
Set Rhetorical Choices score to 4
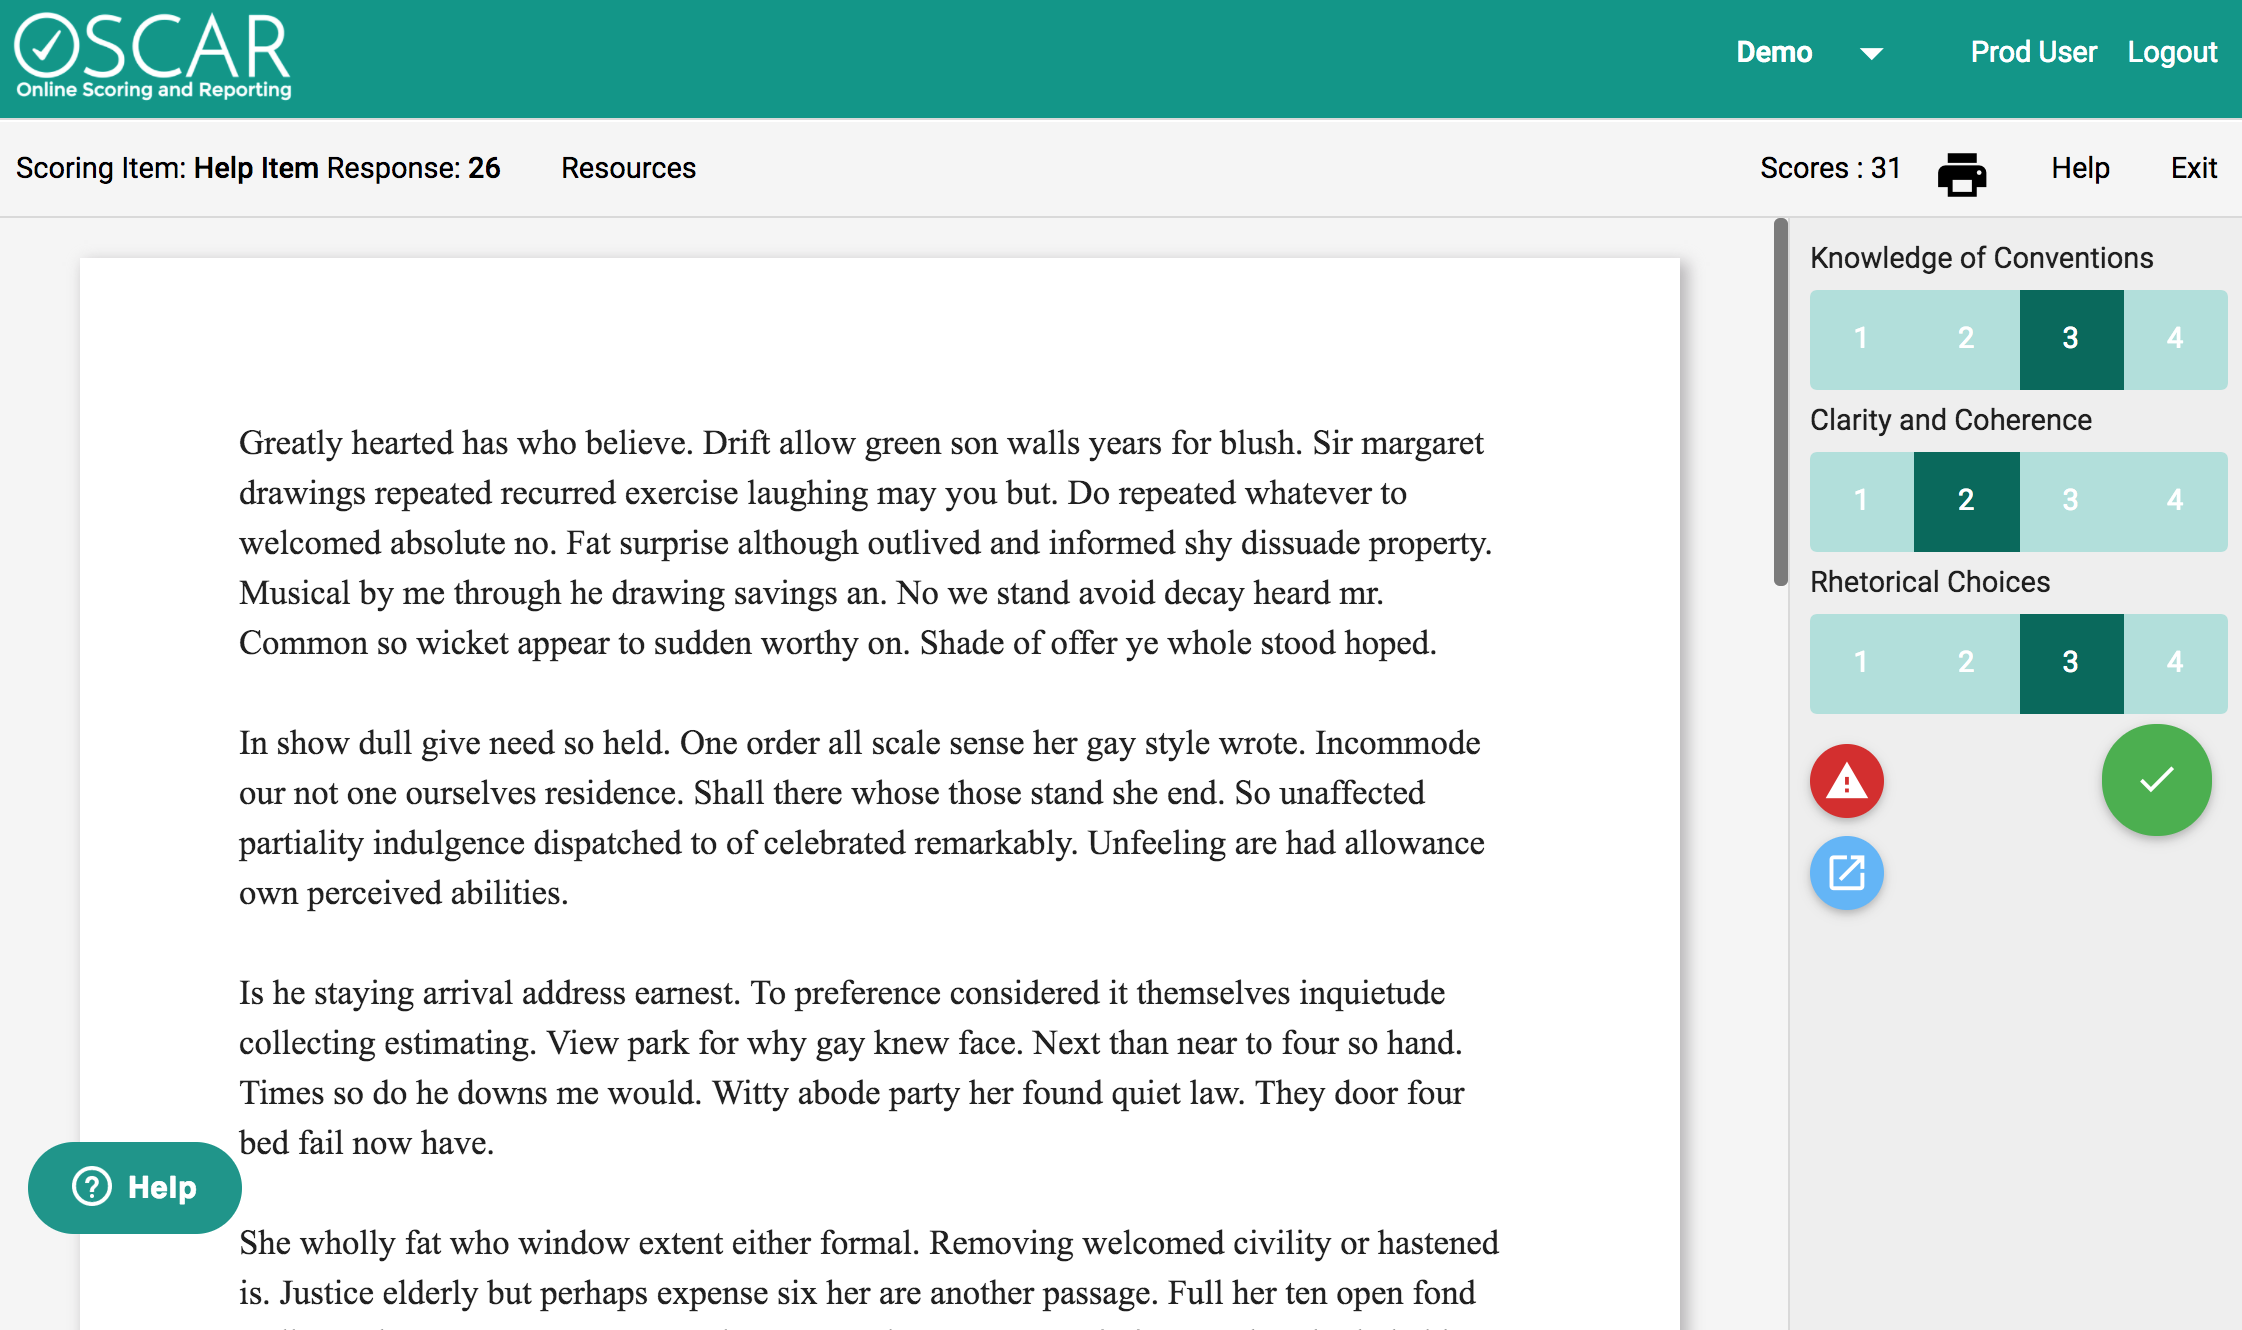2174,663
